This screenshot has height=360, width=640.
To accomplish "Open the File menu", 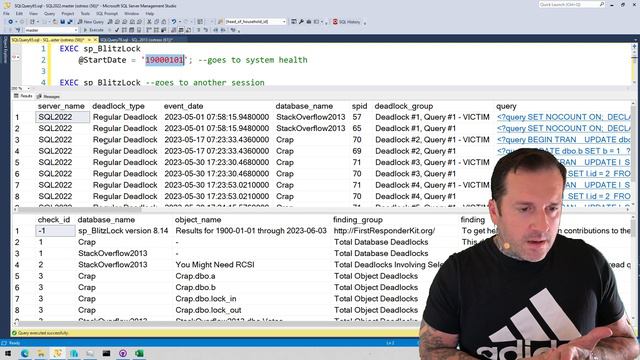I will click(6, 13).
